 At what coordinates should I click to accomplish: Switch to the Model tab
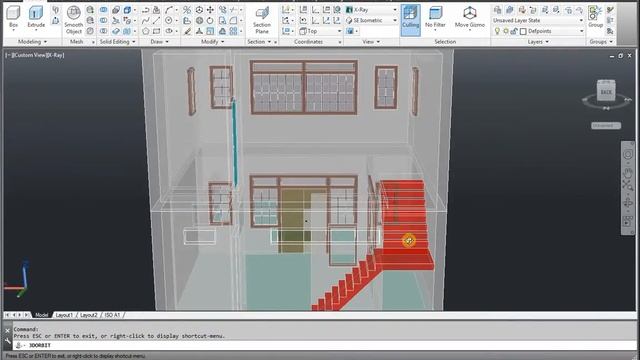42,315
